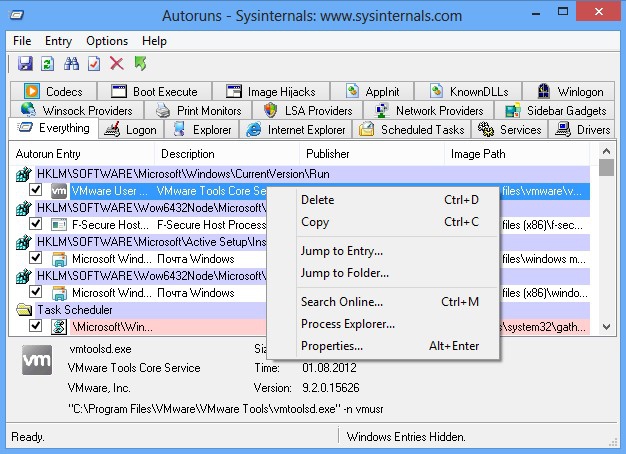Disable the F-Secure Host entry checkbox
The width and height of the screenshot is (626, 454).
36,225
